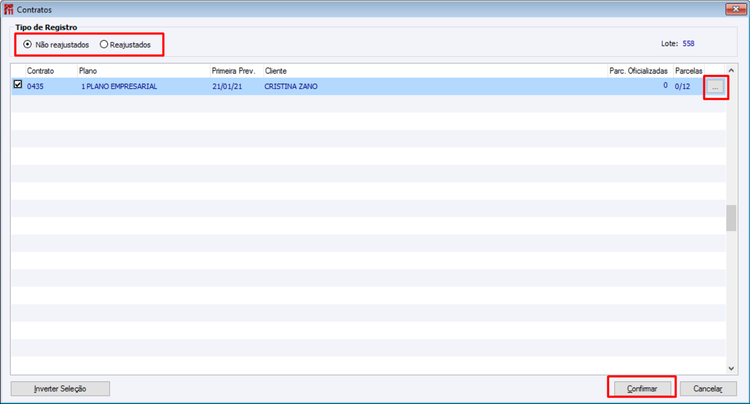
Task: Click the date 21/01/21 cell
Action: click(x=227, y=87)
